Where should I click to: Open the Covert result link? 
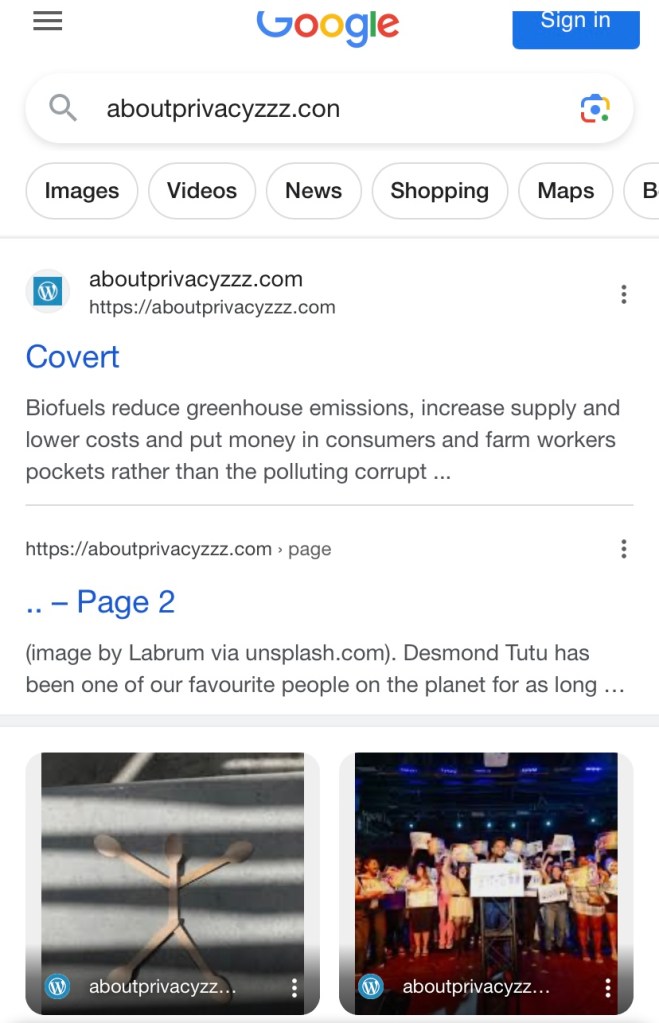click(72, 357)
